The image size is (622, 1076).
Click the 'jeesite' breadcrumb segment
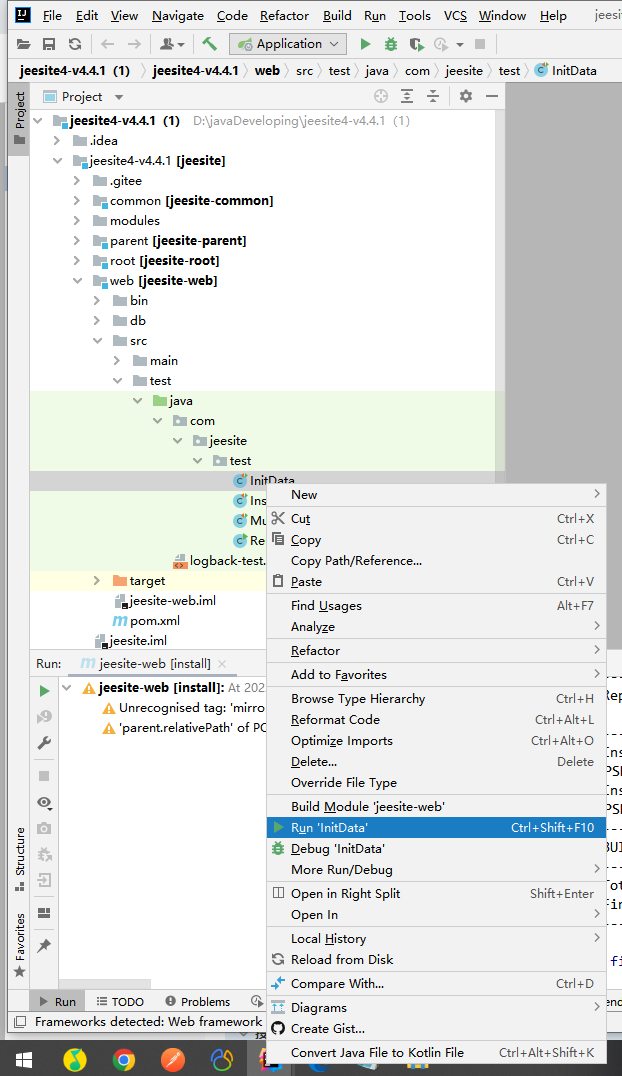point(463,71)
